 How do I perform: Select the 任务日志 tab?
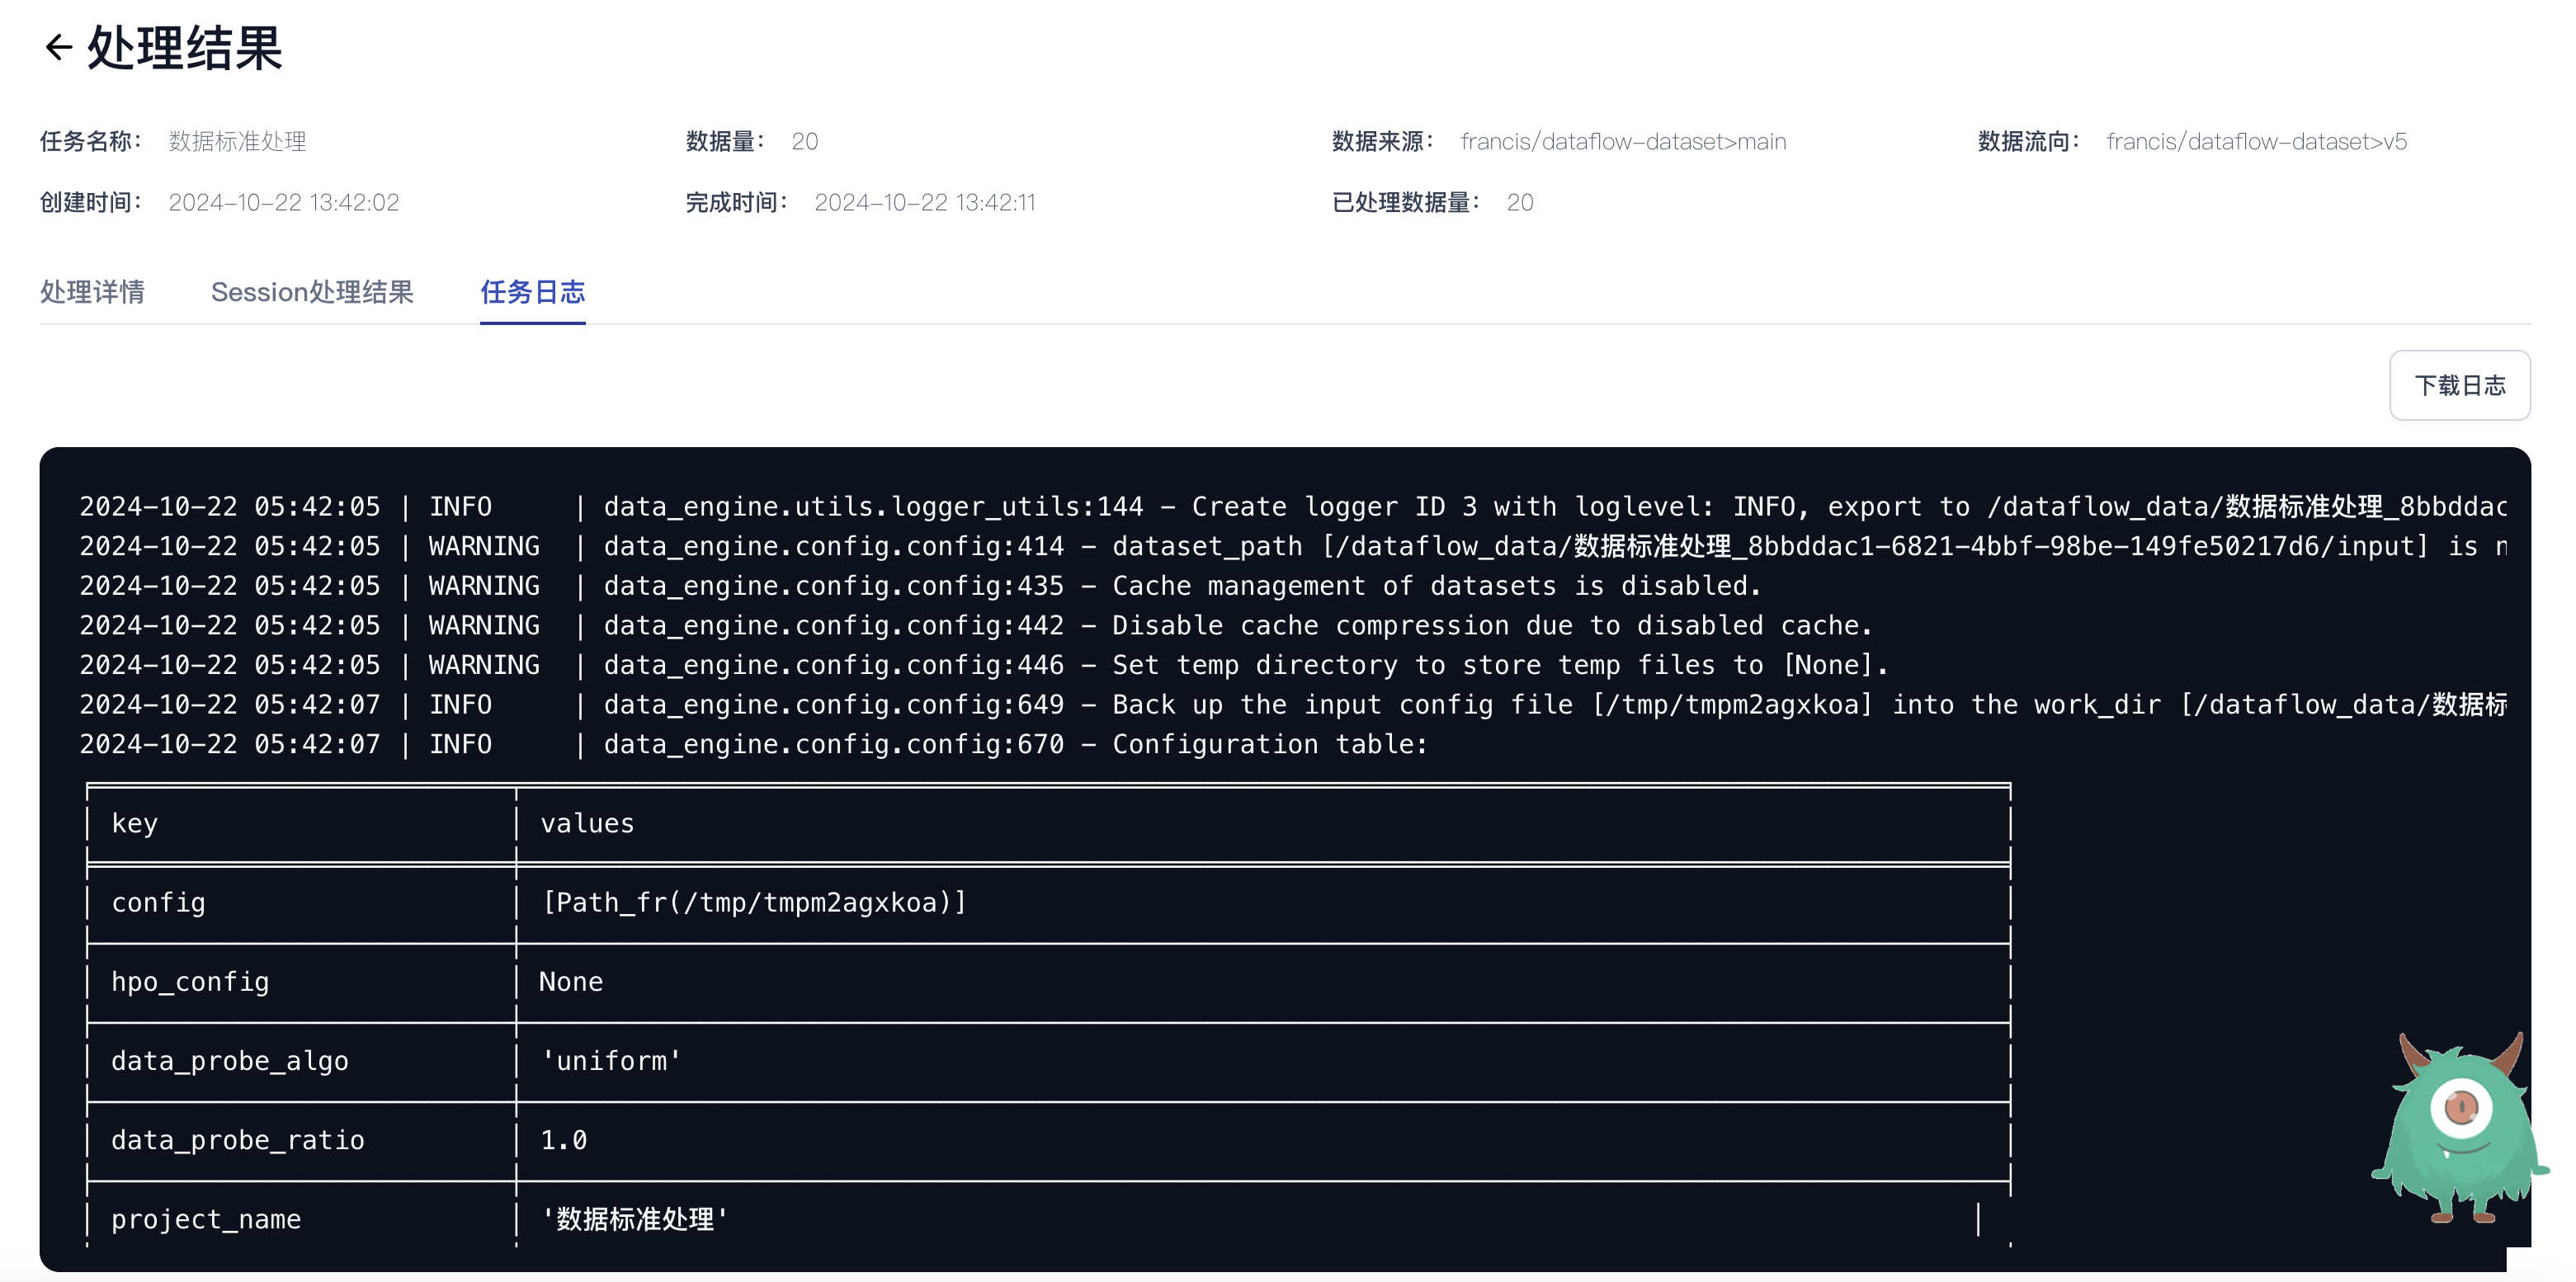point(532,292)
